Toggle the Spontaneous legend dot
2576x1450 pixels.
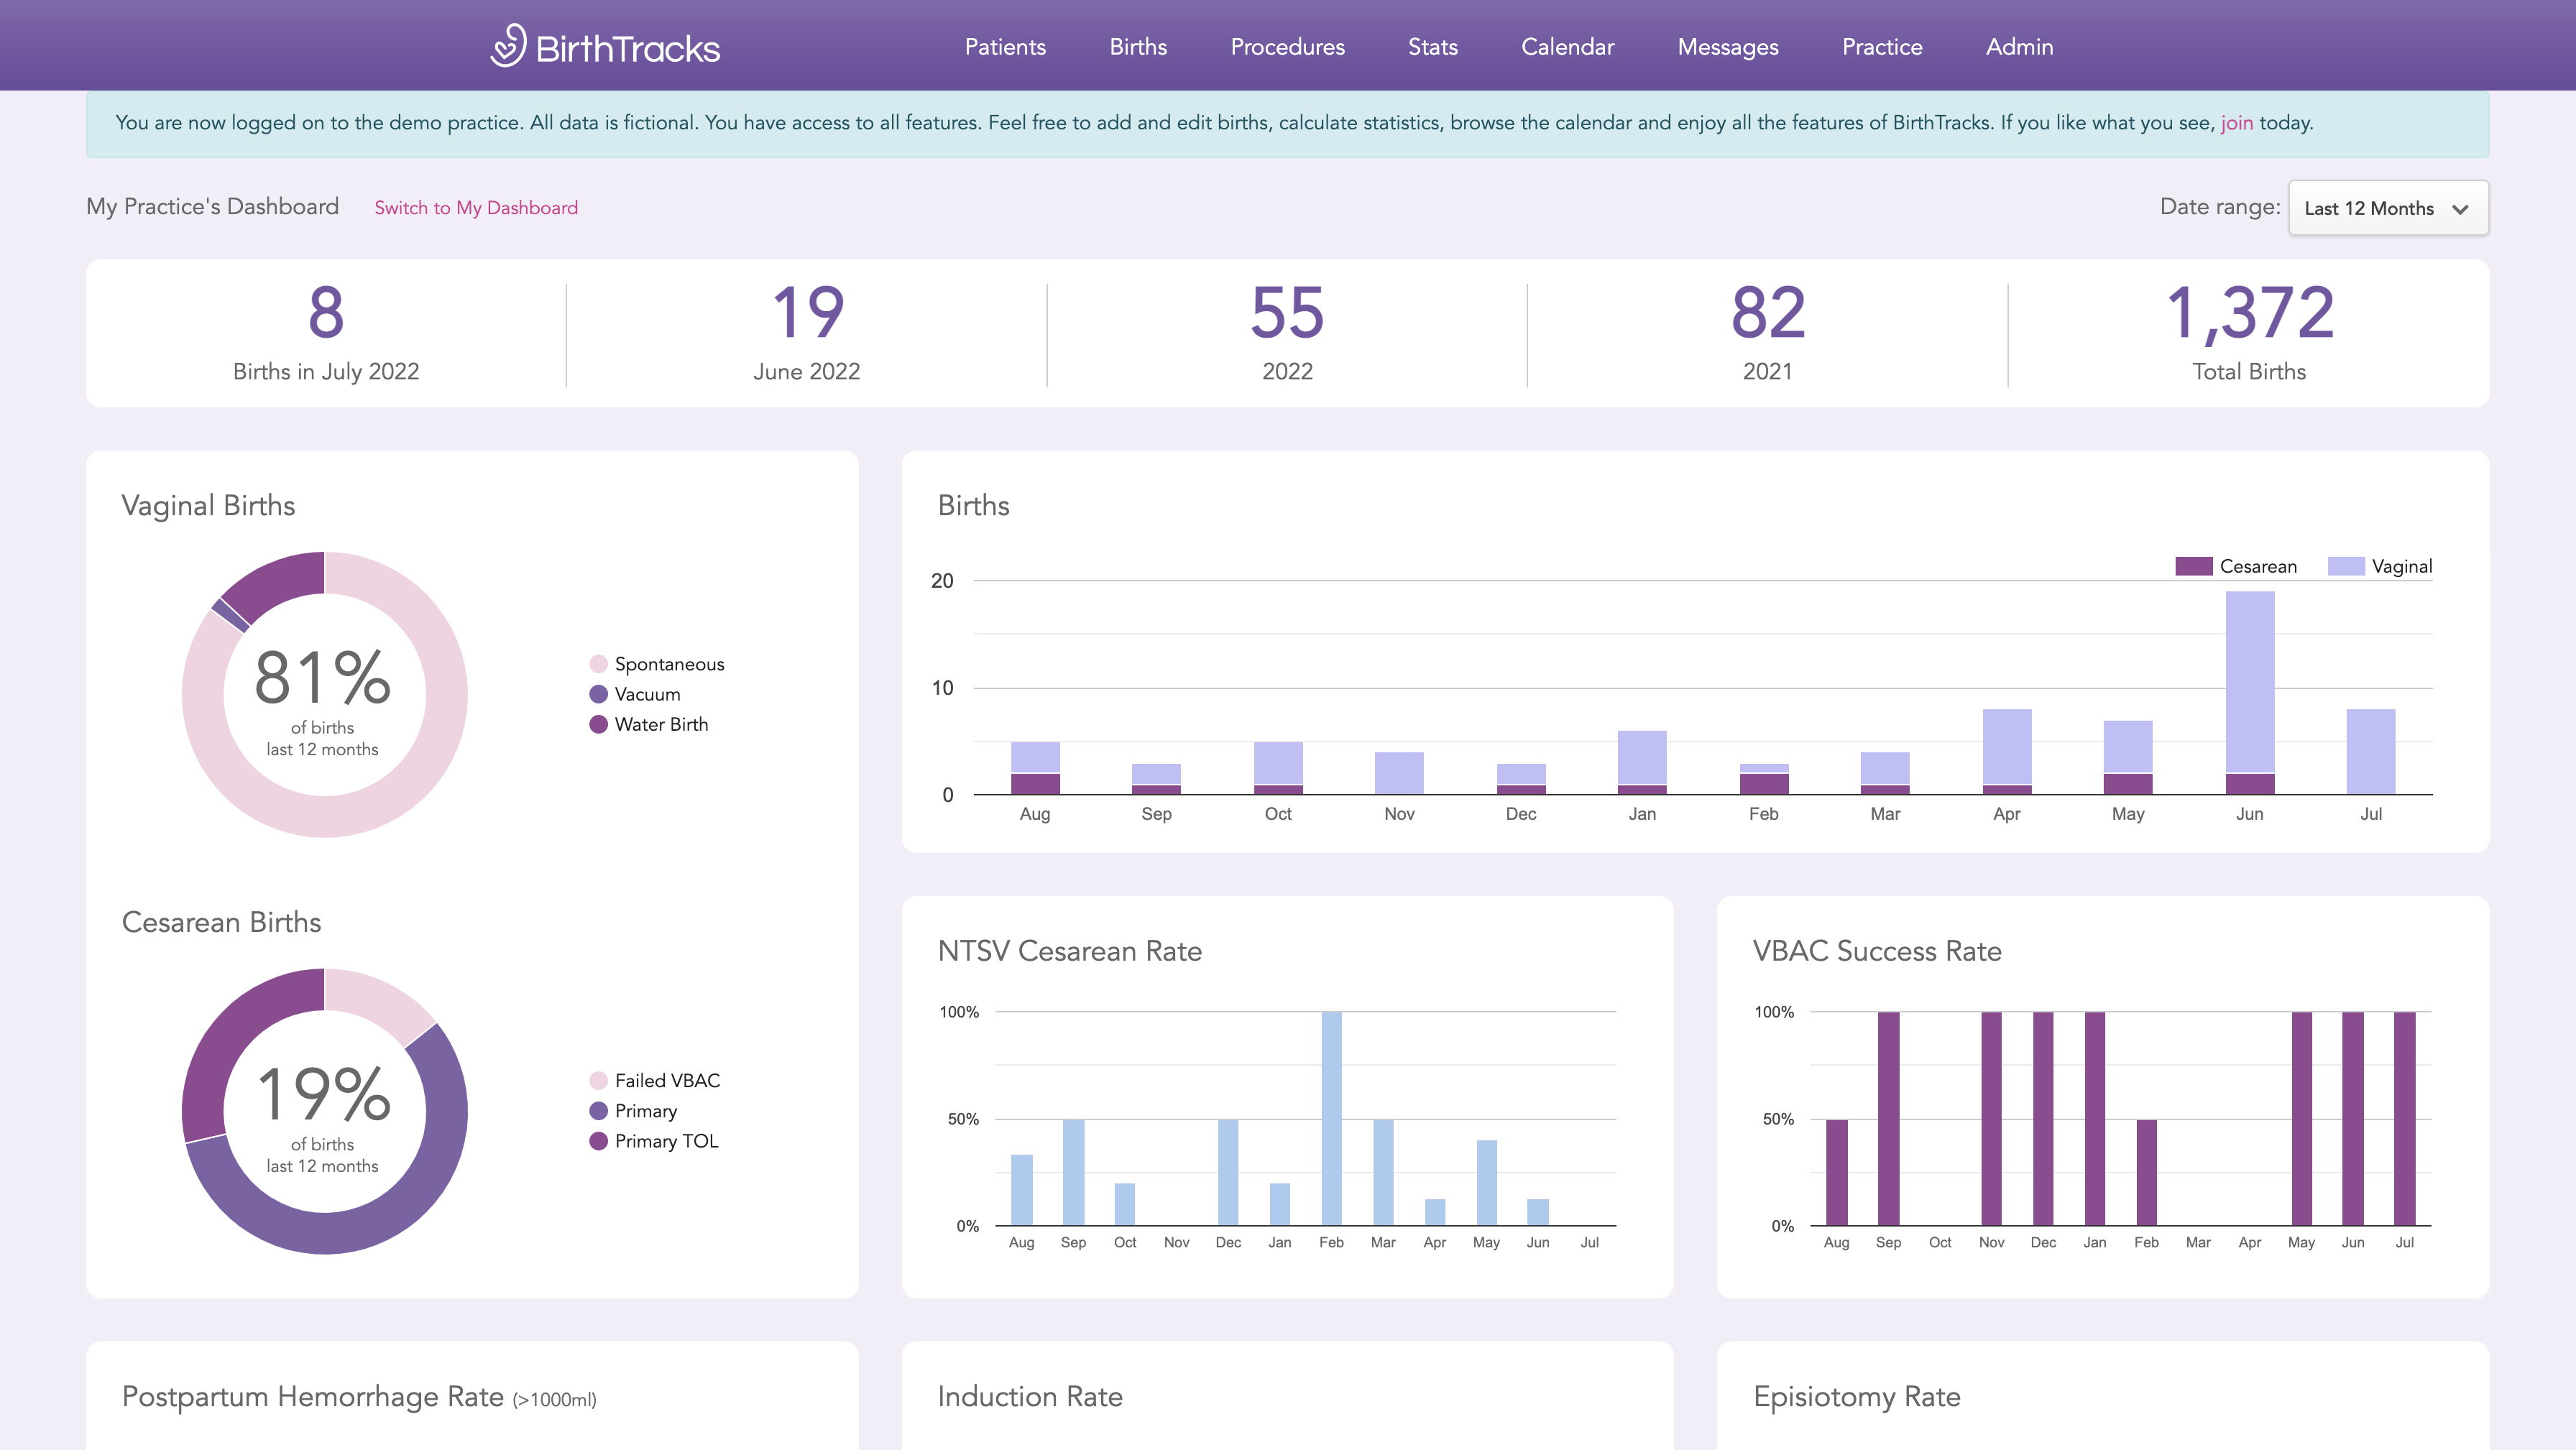(x=598, y=664)
